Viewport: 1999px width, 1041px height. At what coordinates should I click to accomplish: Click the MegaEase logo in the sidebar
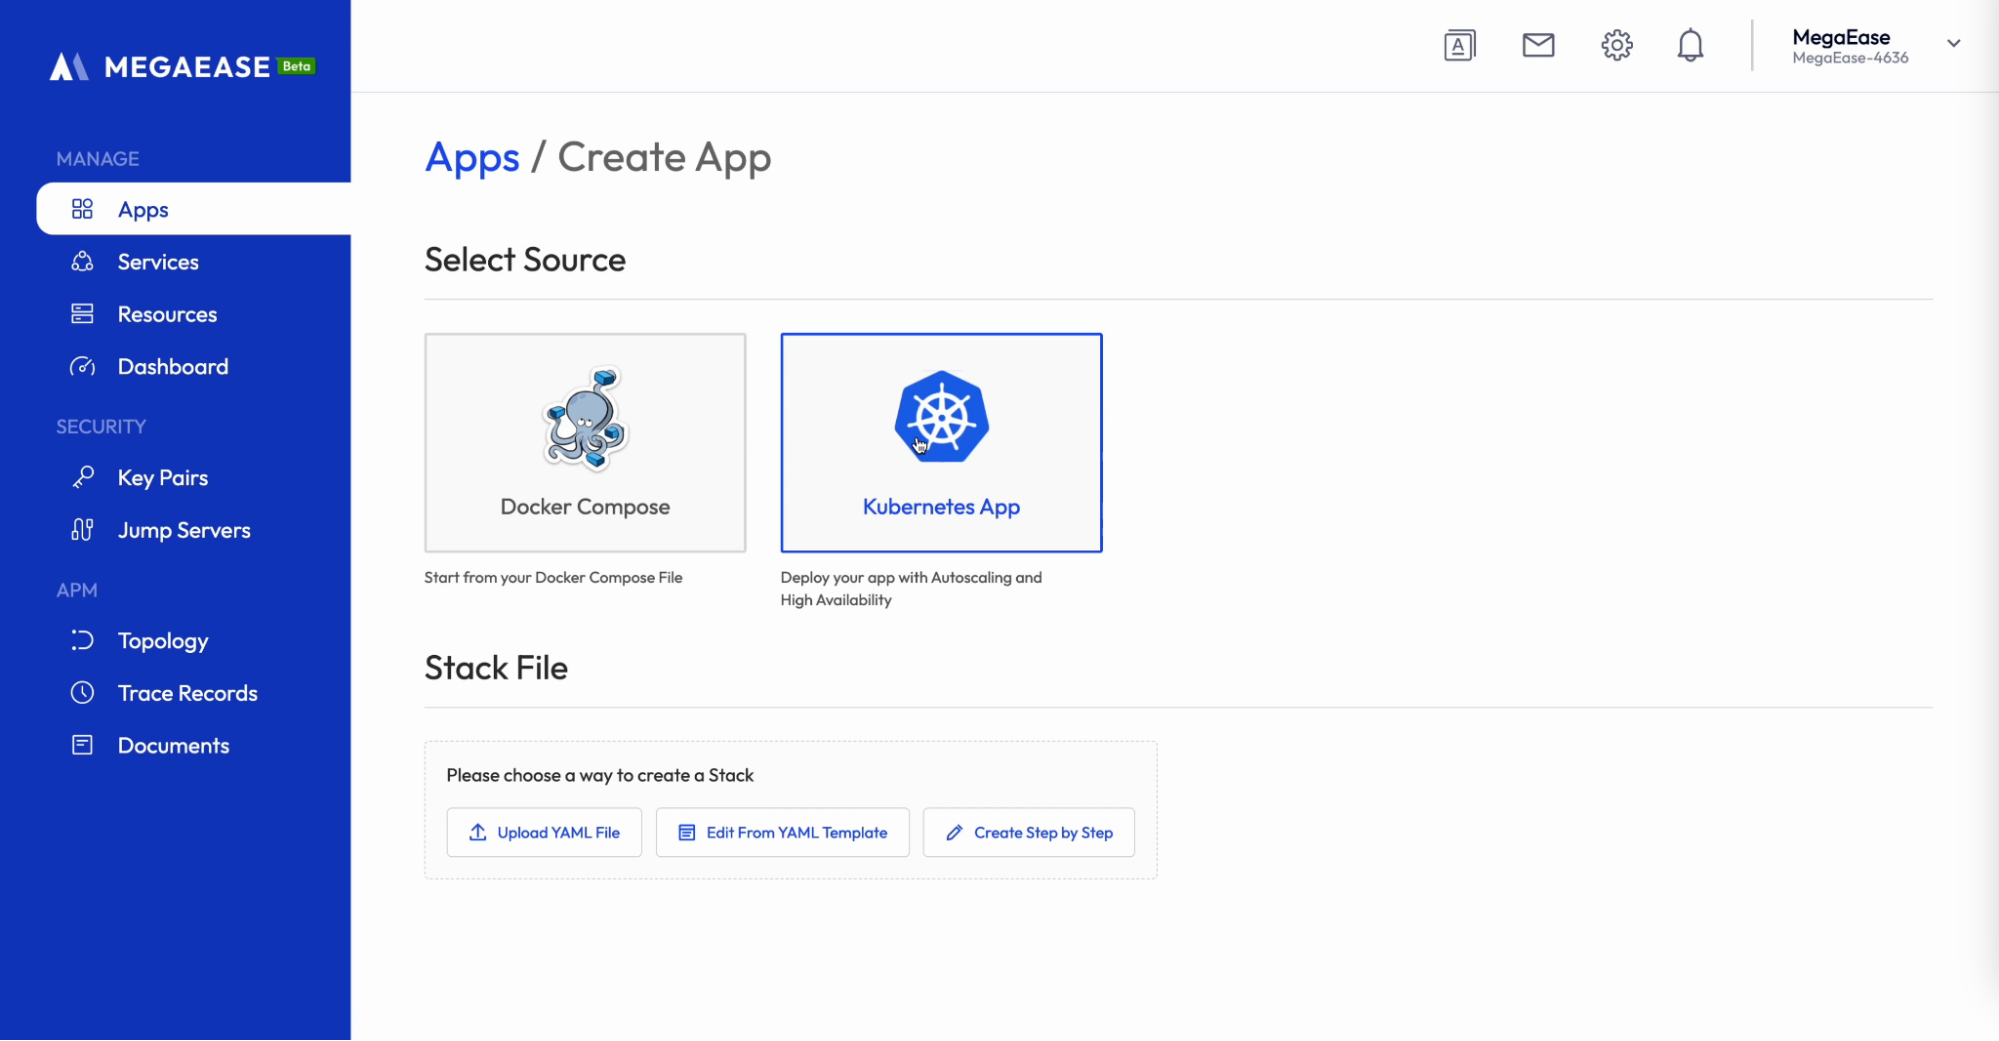pyautogui.click(x=160, y=67)
